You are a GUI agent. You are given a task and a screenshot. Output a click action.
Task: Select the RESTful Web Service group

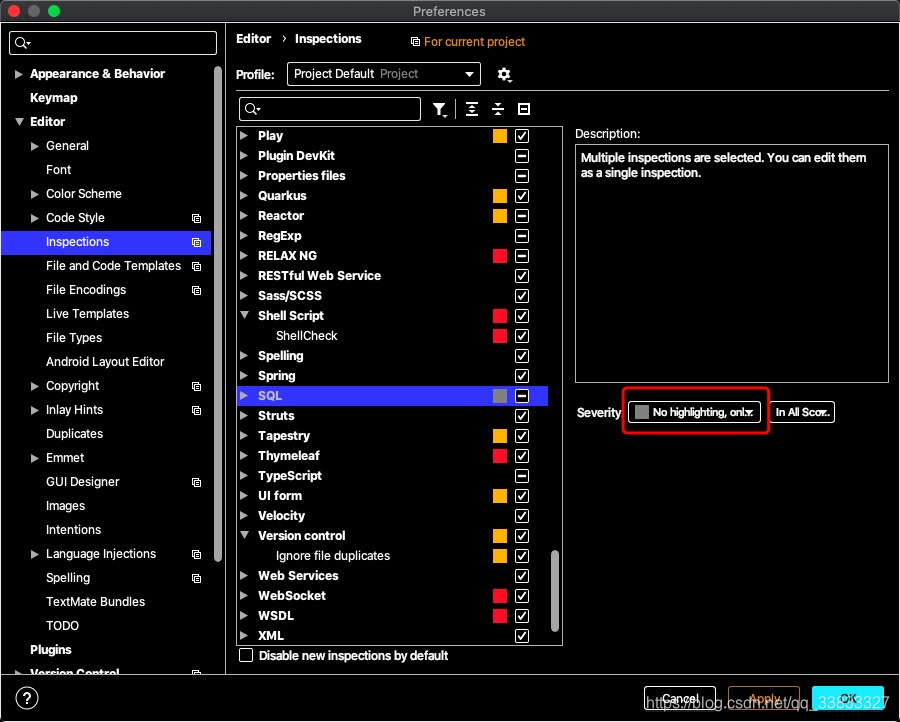tap(392, 276)
